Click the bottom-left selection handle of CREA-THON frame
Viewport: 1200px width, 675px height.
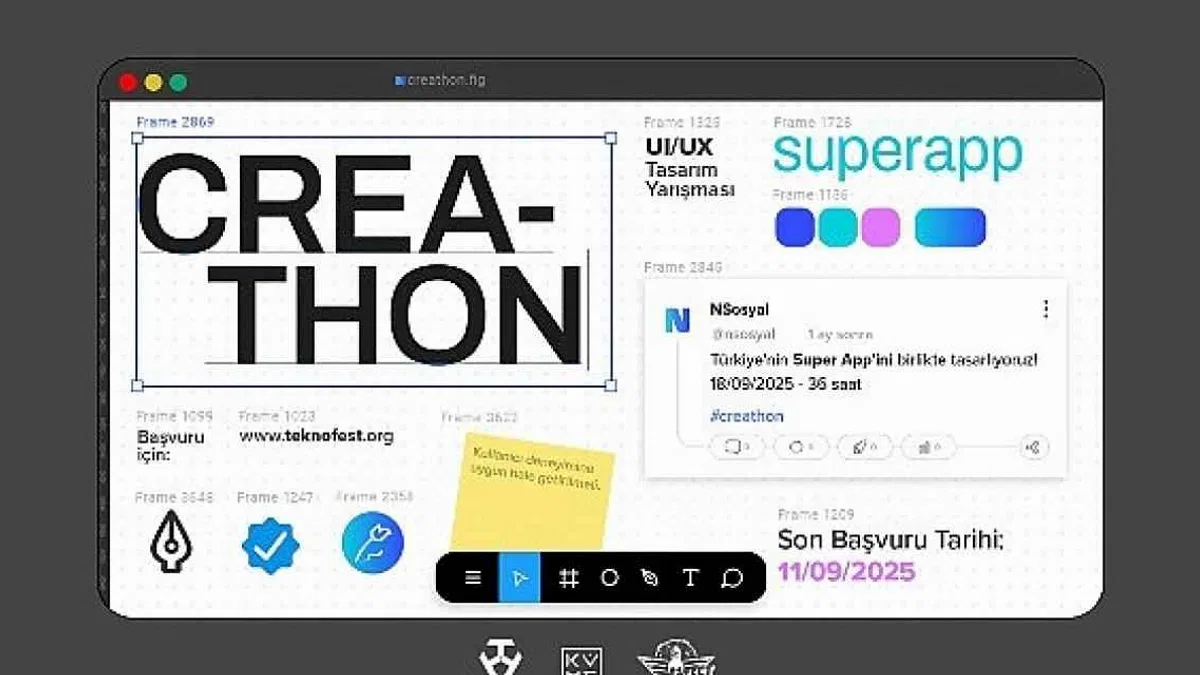[x=137, y=385]
